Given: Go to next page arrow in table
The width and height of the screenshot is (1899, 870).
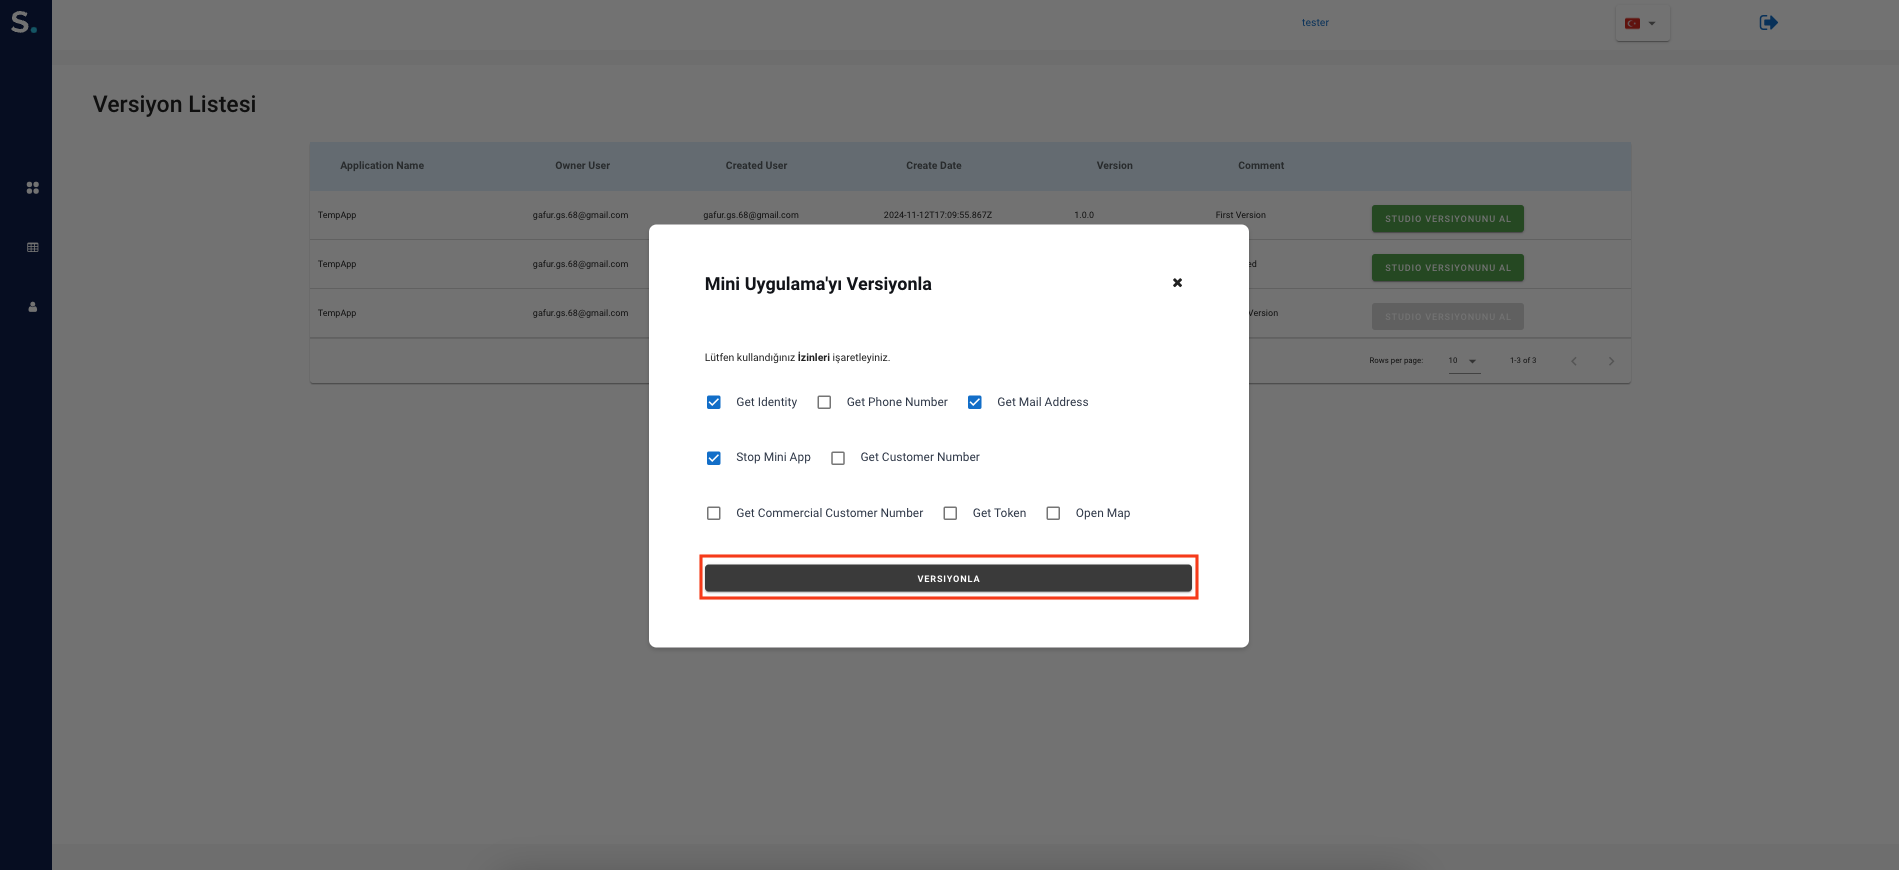Looking at the screenshot, I should (x=1611, y=361).
